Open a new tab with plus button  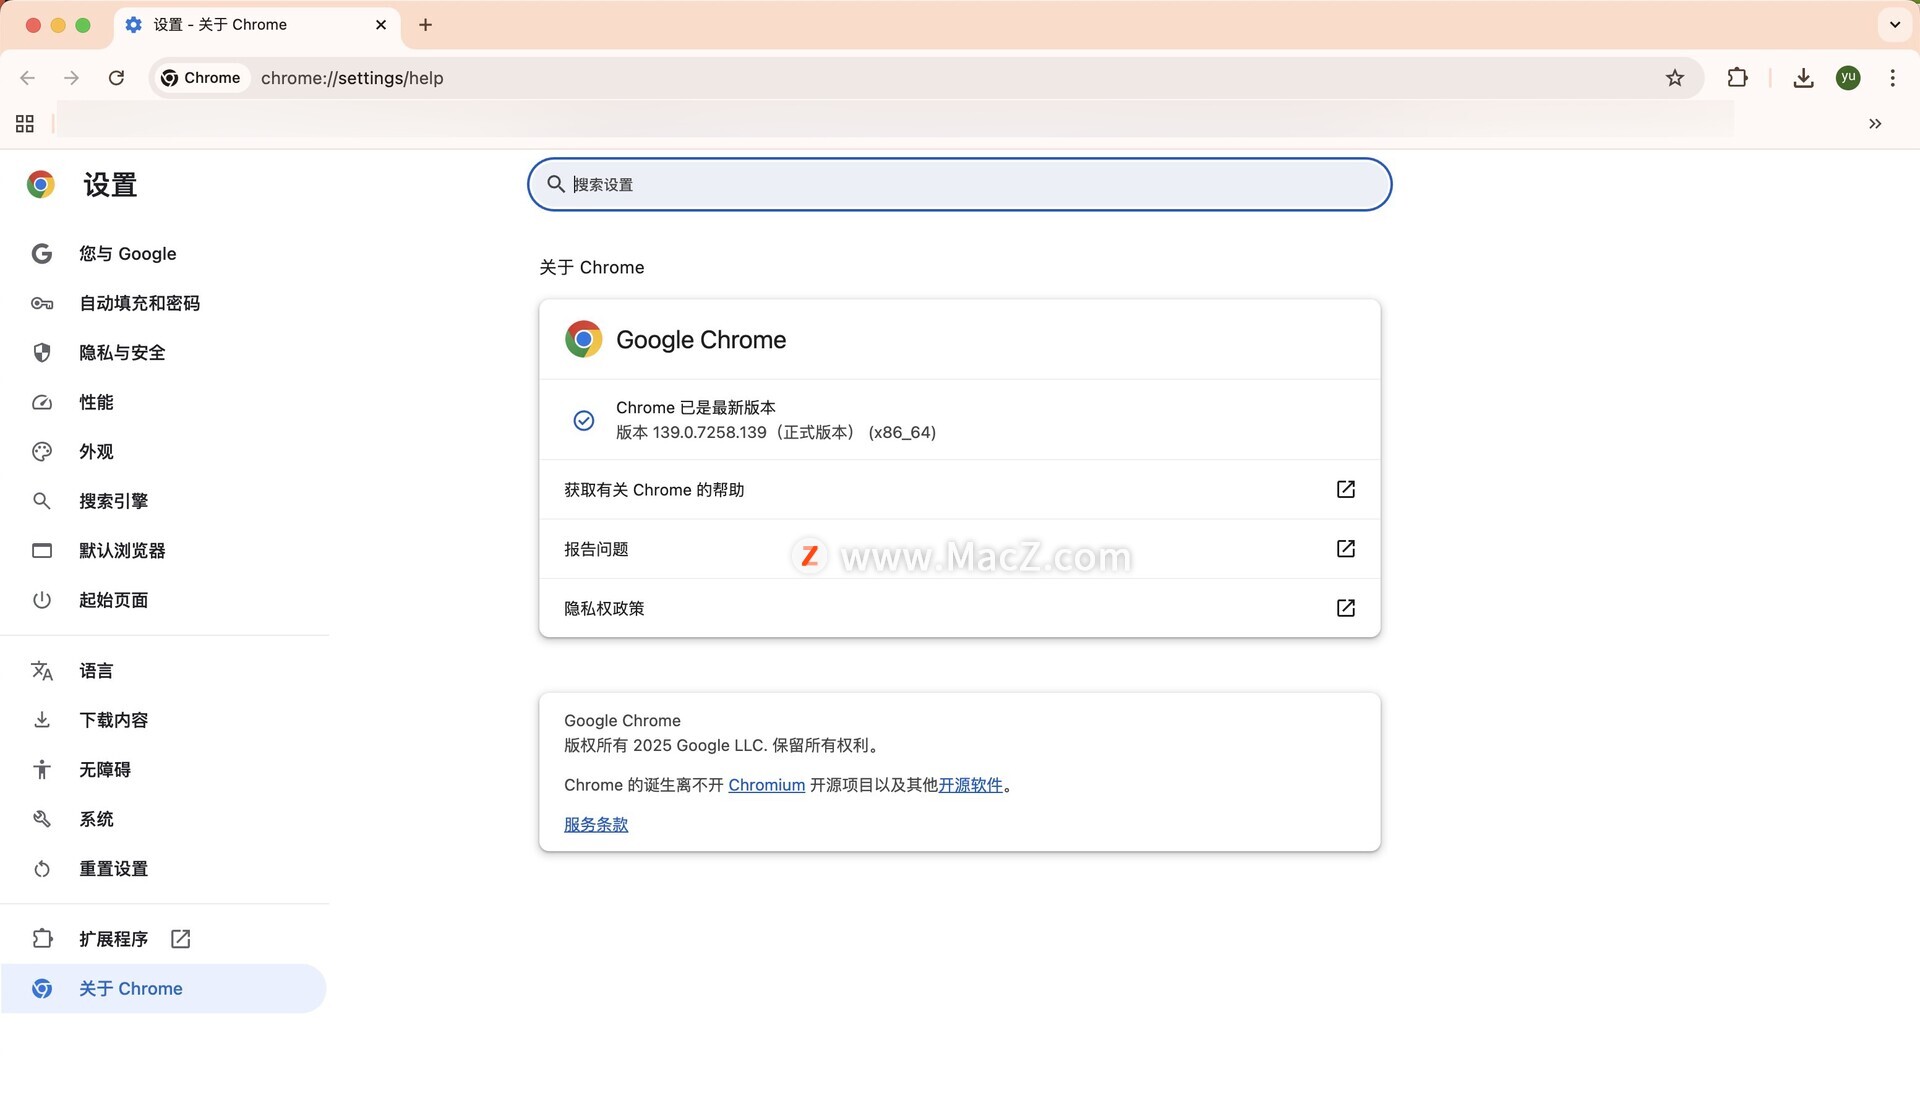(x=426, y=25)
